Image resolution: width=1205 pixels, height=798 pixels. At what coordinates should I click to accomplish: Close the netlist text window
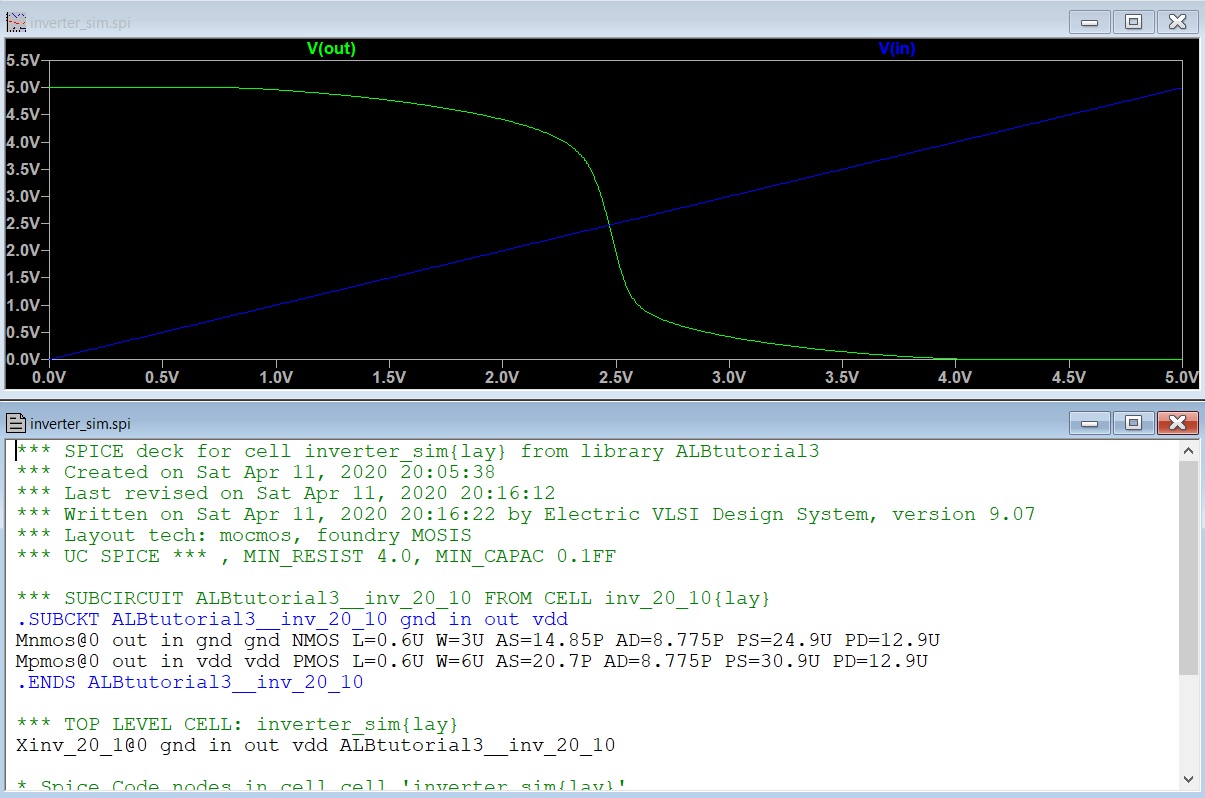coord(1177,422)
